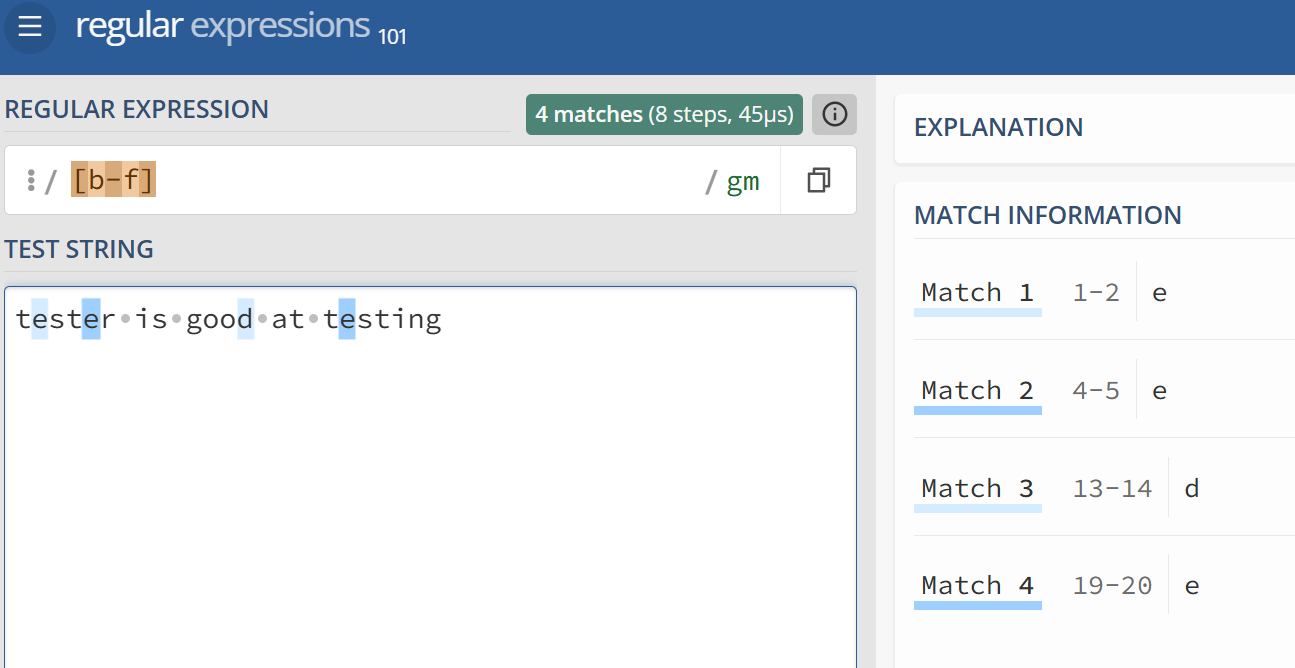The height and width of the screenshot is (668, 1295).
Task: Click the test string text area
Action: [430, 478]
